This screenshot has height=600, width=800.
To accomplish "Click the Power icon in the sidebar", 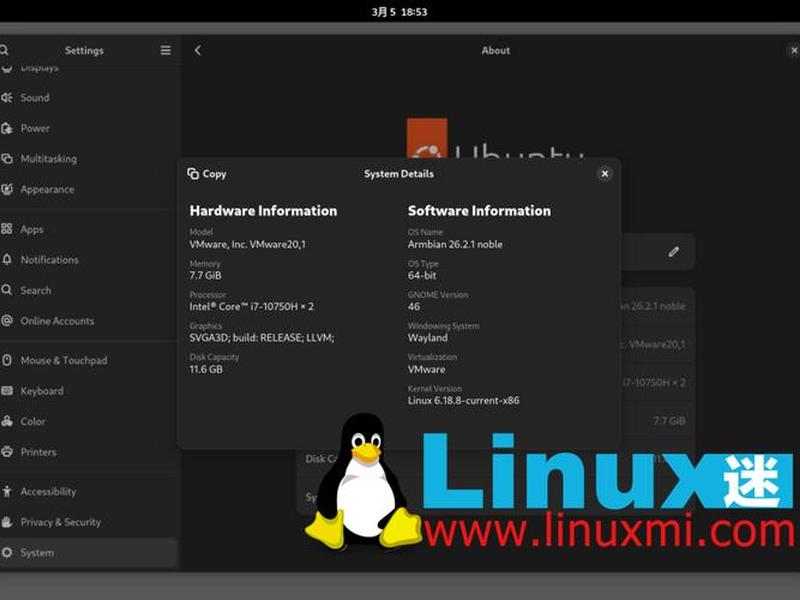I will (7, 128).
